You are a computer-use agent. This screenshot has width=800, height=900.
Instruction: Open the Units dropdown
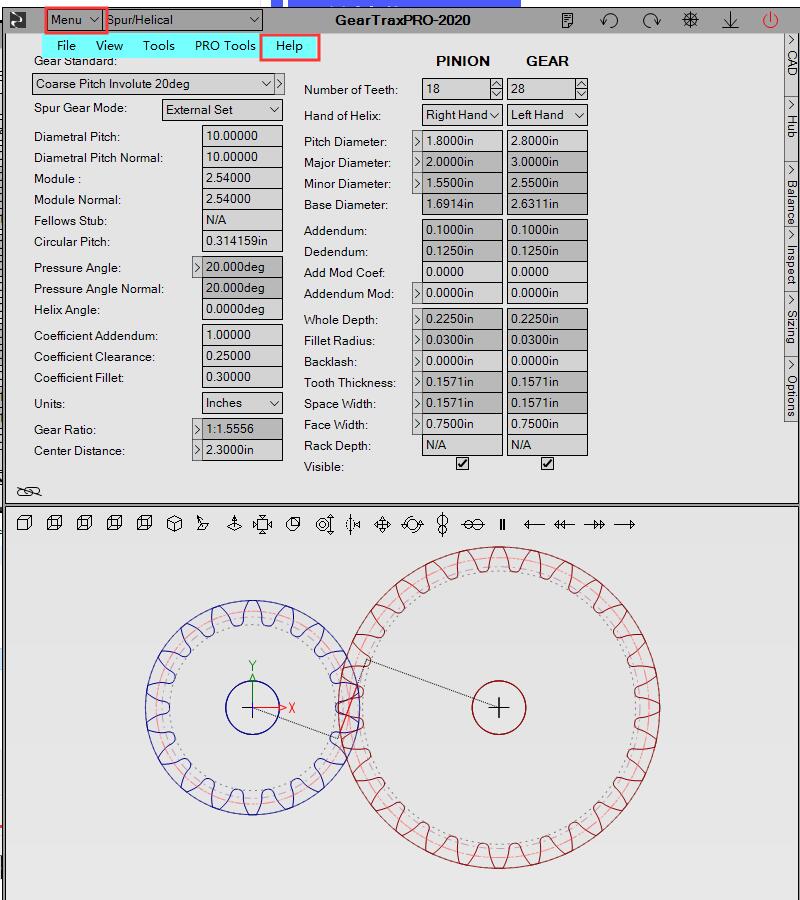coord(242,403)
